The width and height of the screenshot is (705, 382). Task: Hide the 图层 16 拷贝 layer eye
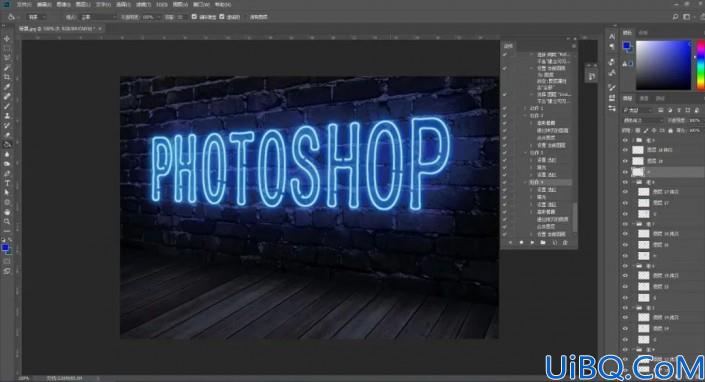(625, 234)
